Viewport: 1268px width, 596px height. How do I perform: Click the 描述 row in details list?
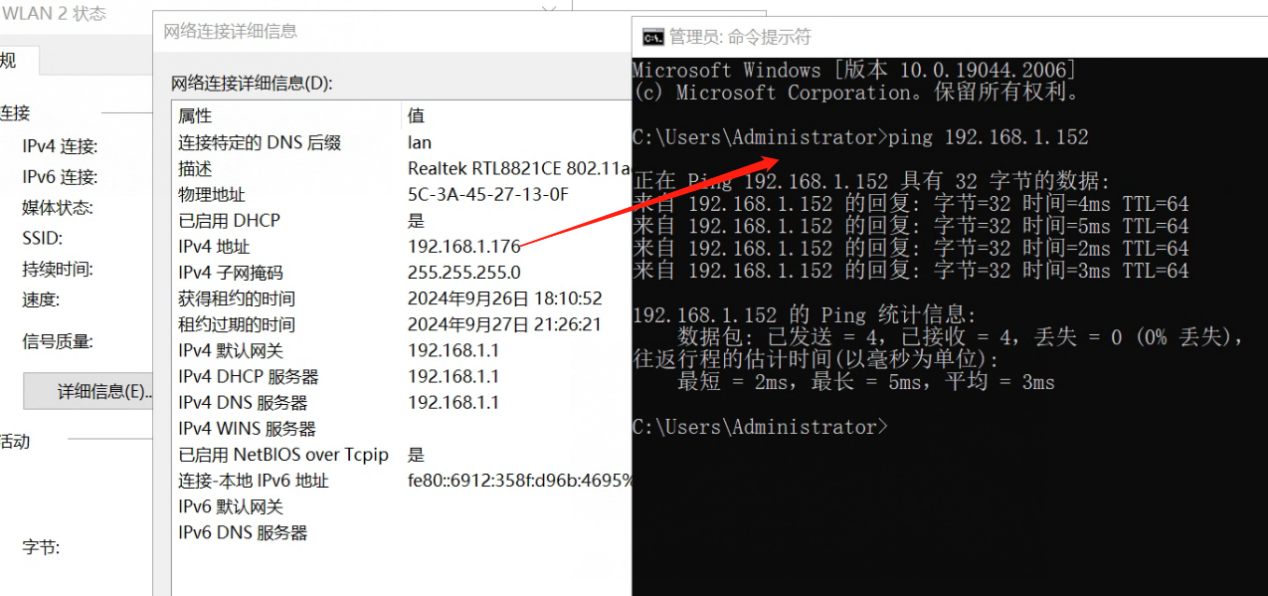click(195, 168)
